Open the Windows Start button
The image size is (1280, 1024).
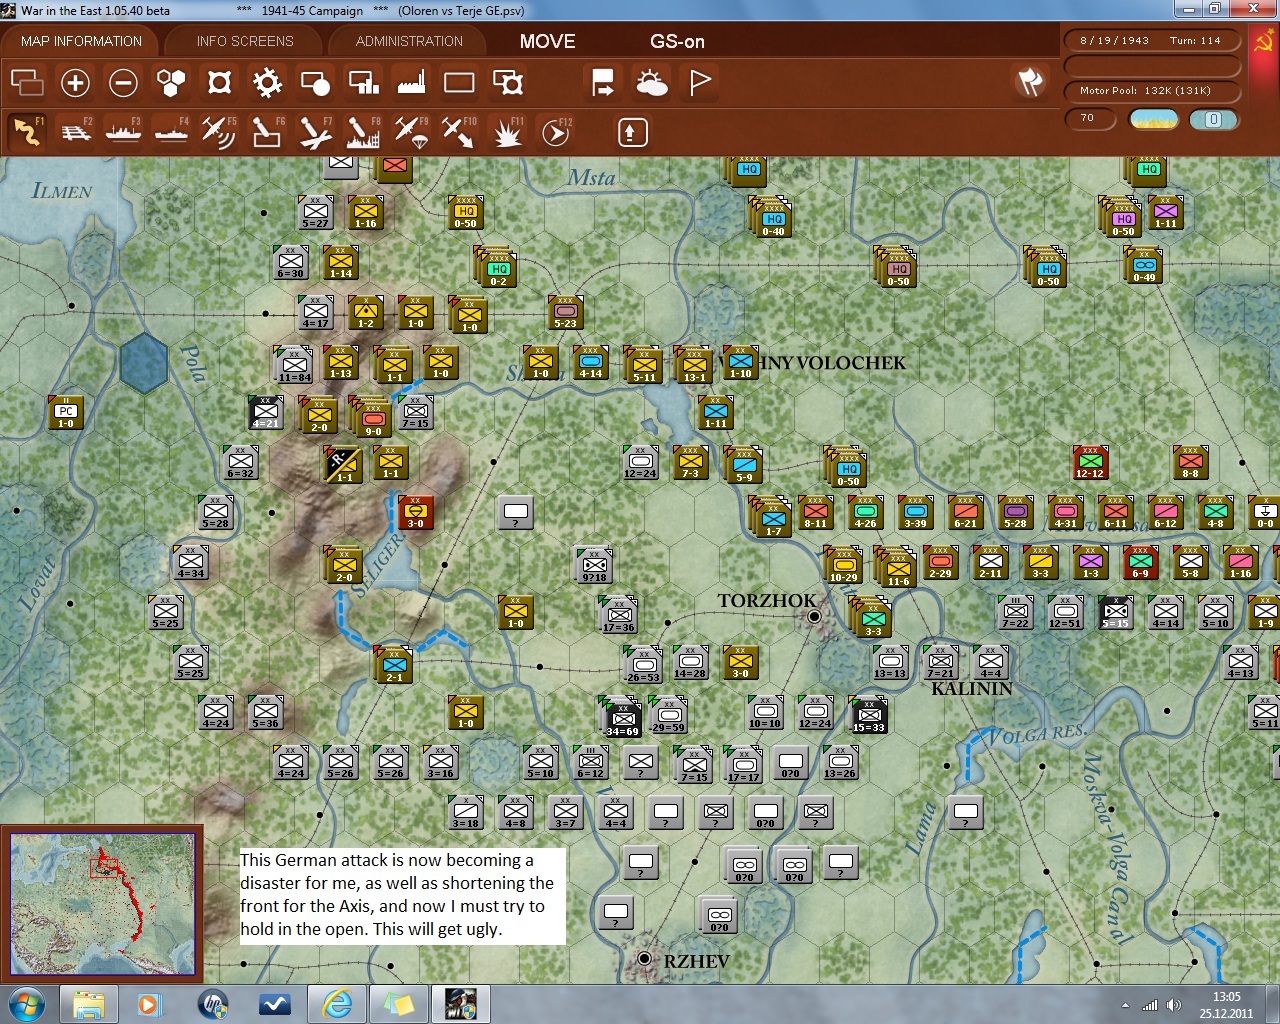click(x=26, y=1003)
